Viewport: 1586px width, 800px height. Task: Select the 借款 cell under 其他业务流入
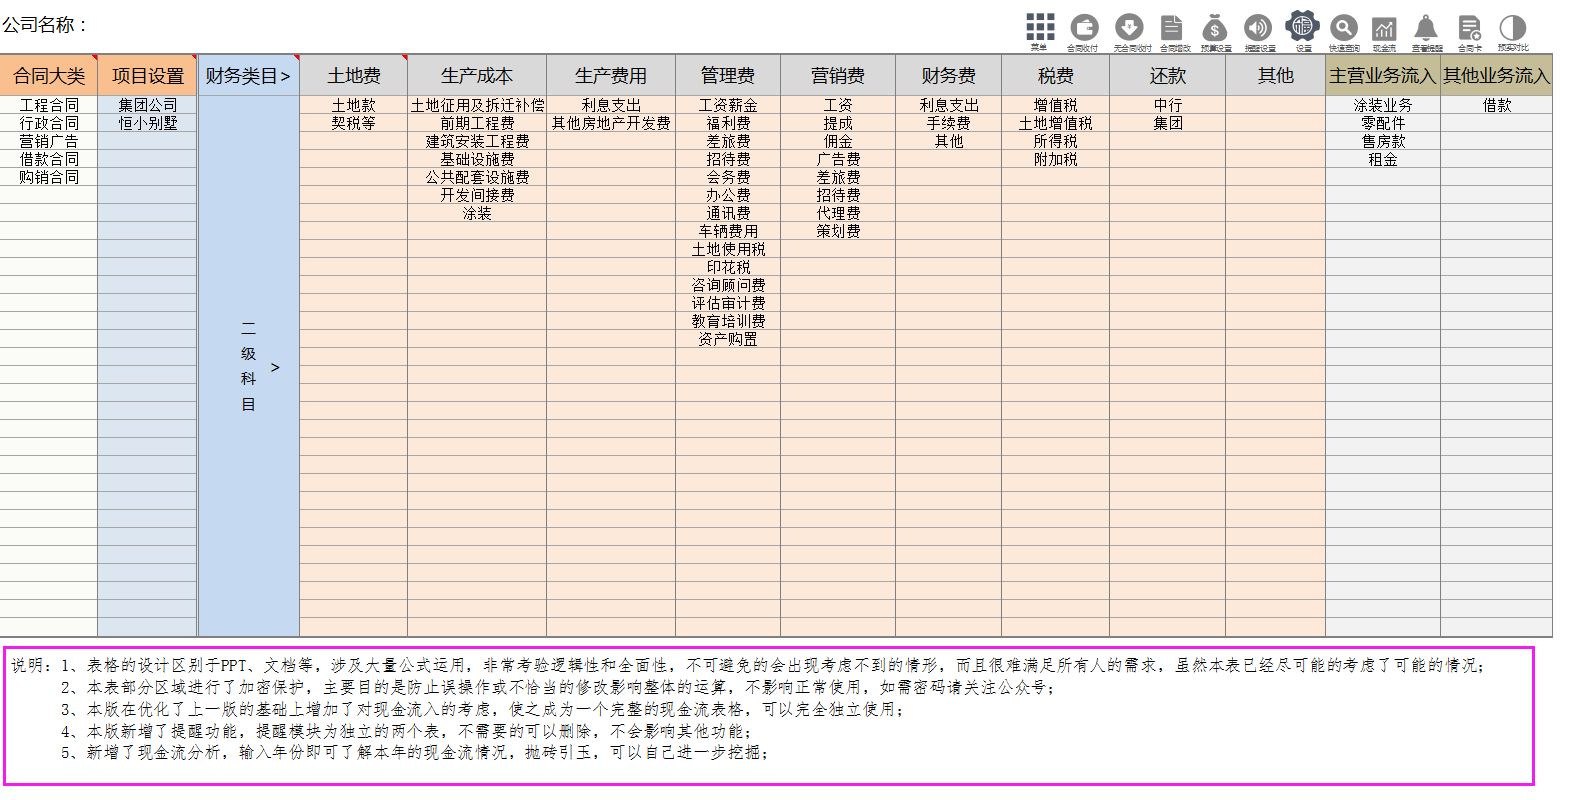coord(1497,105)
